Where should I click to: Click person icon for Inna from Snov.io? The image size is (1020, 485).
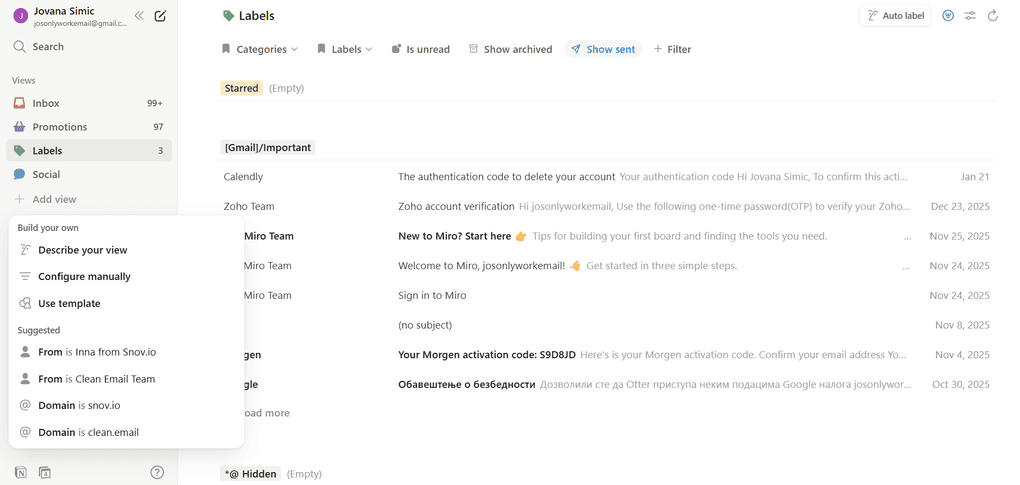point(25,352)
